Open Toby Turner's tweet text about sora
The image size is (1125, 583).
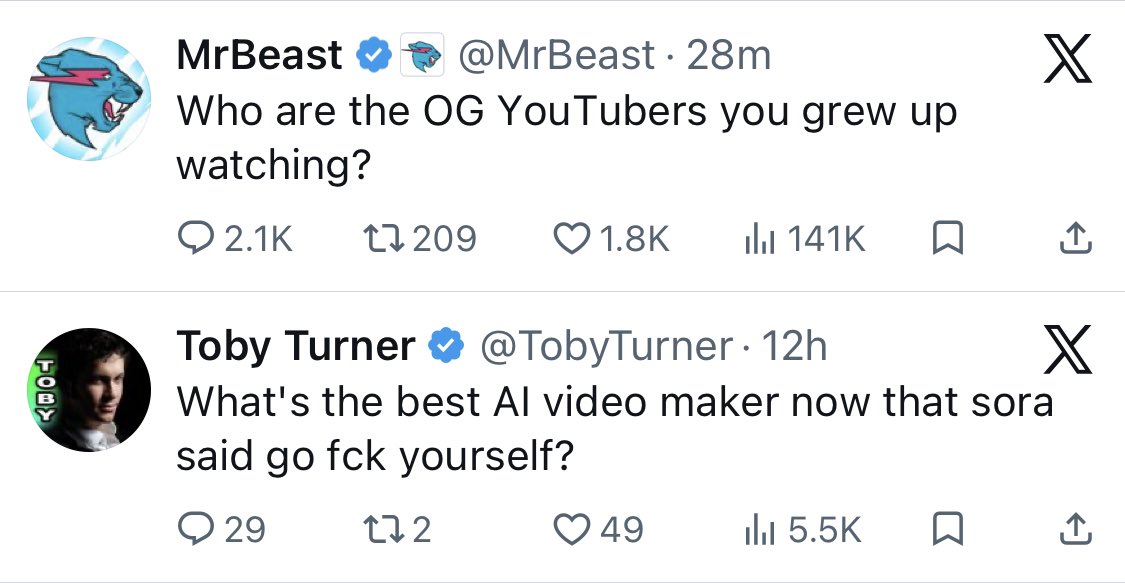614,430
